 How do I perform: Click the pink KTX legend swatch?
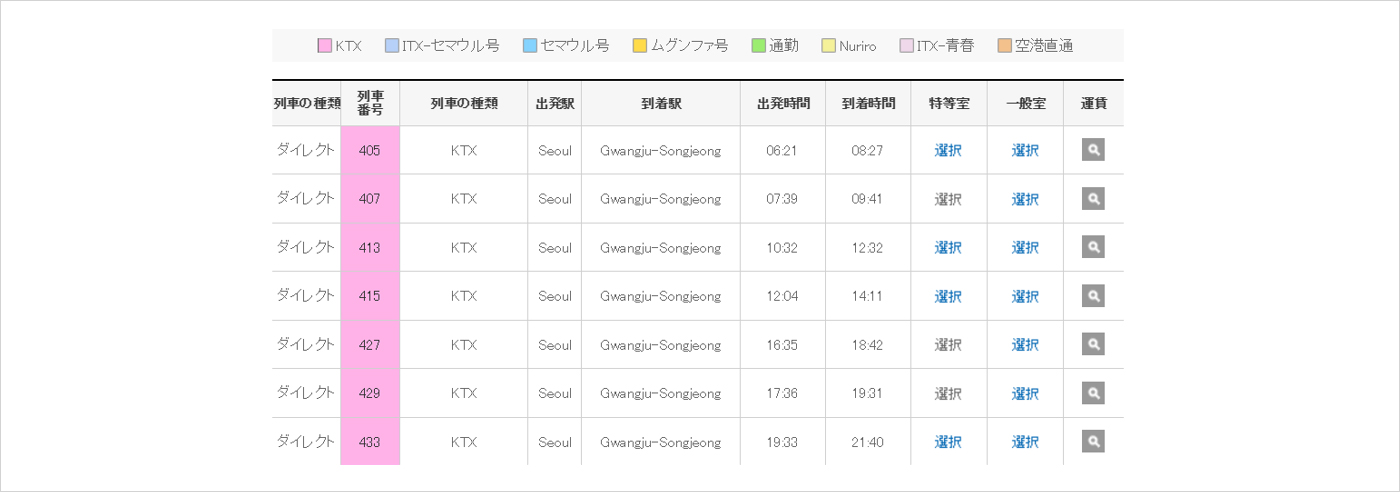(x=324, y=46)
